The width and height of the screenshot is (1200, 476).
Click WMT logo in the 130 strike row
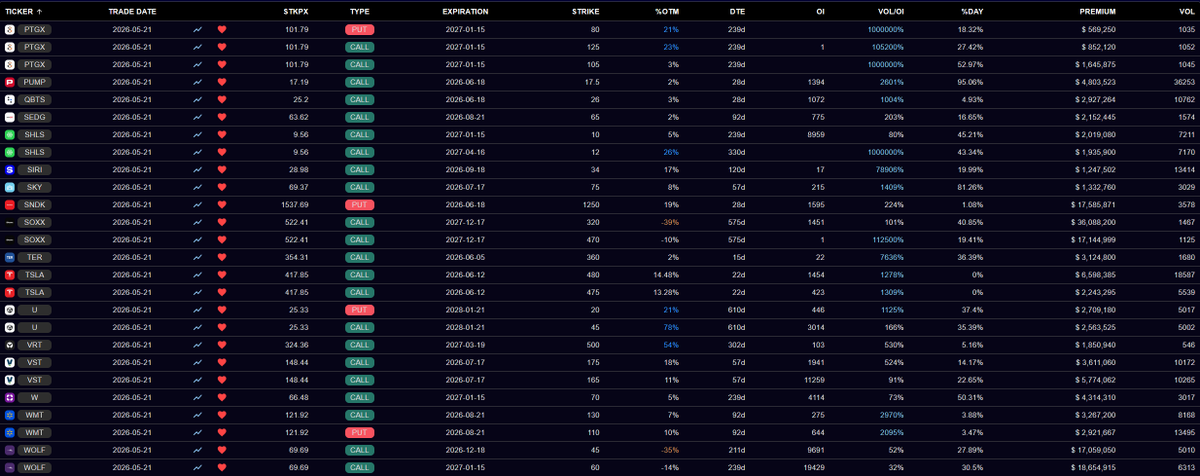(x=10, y=415)
